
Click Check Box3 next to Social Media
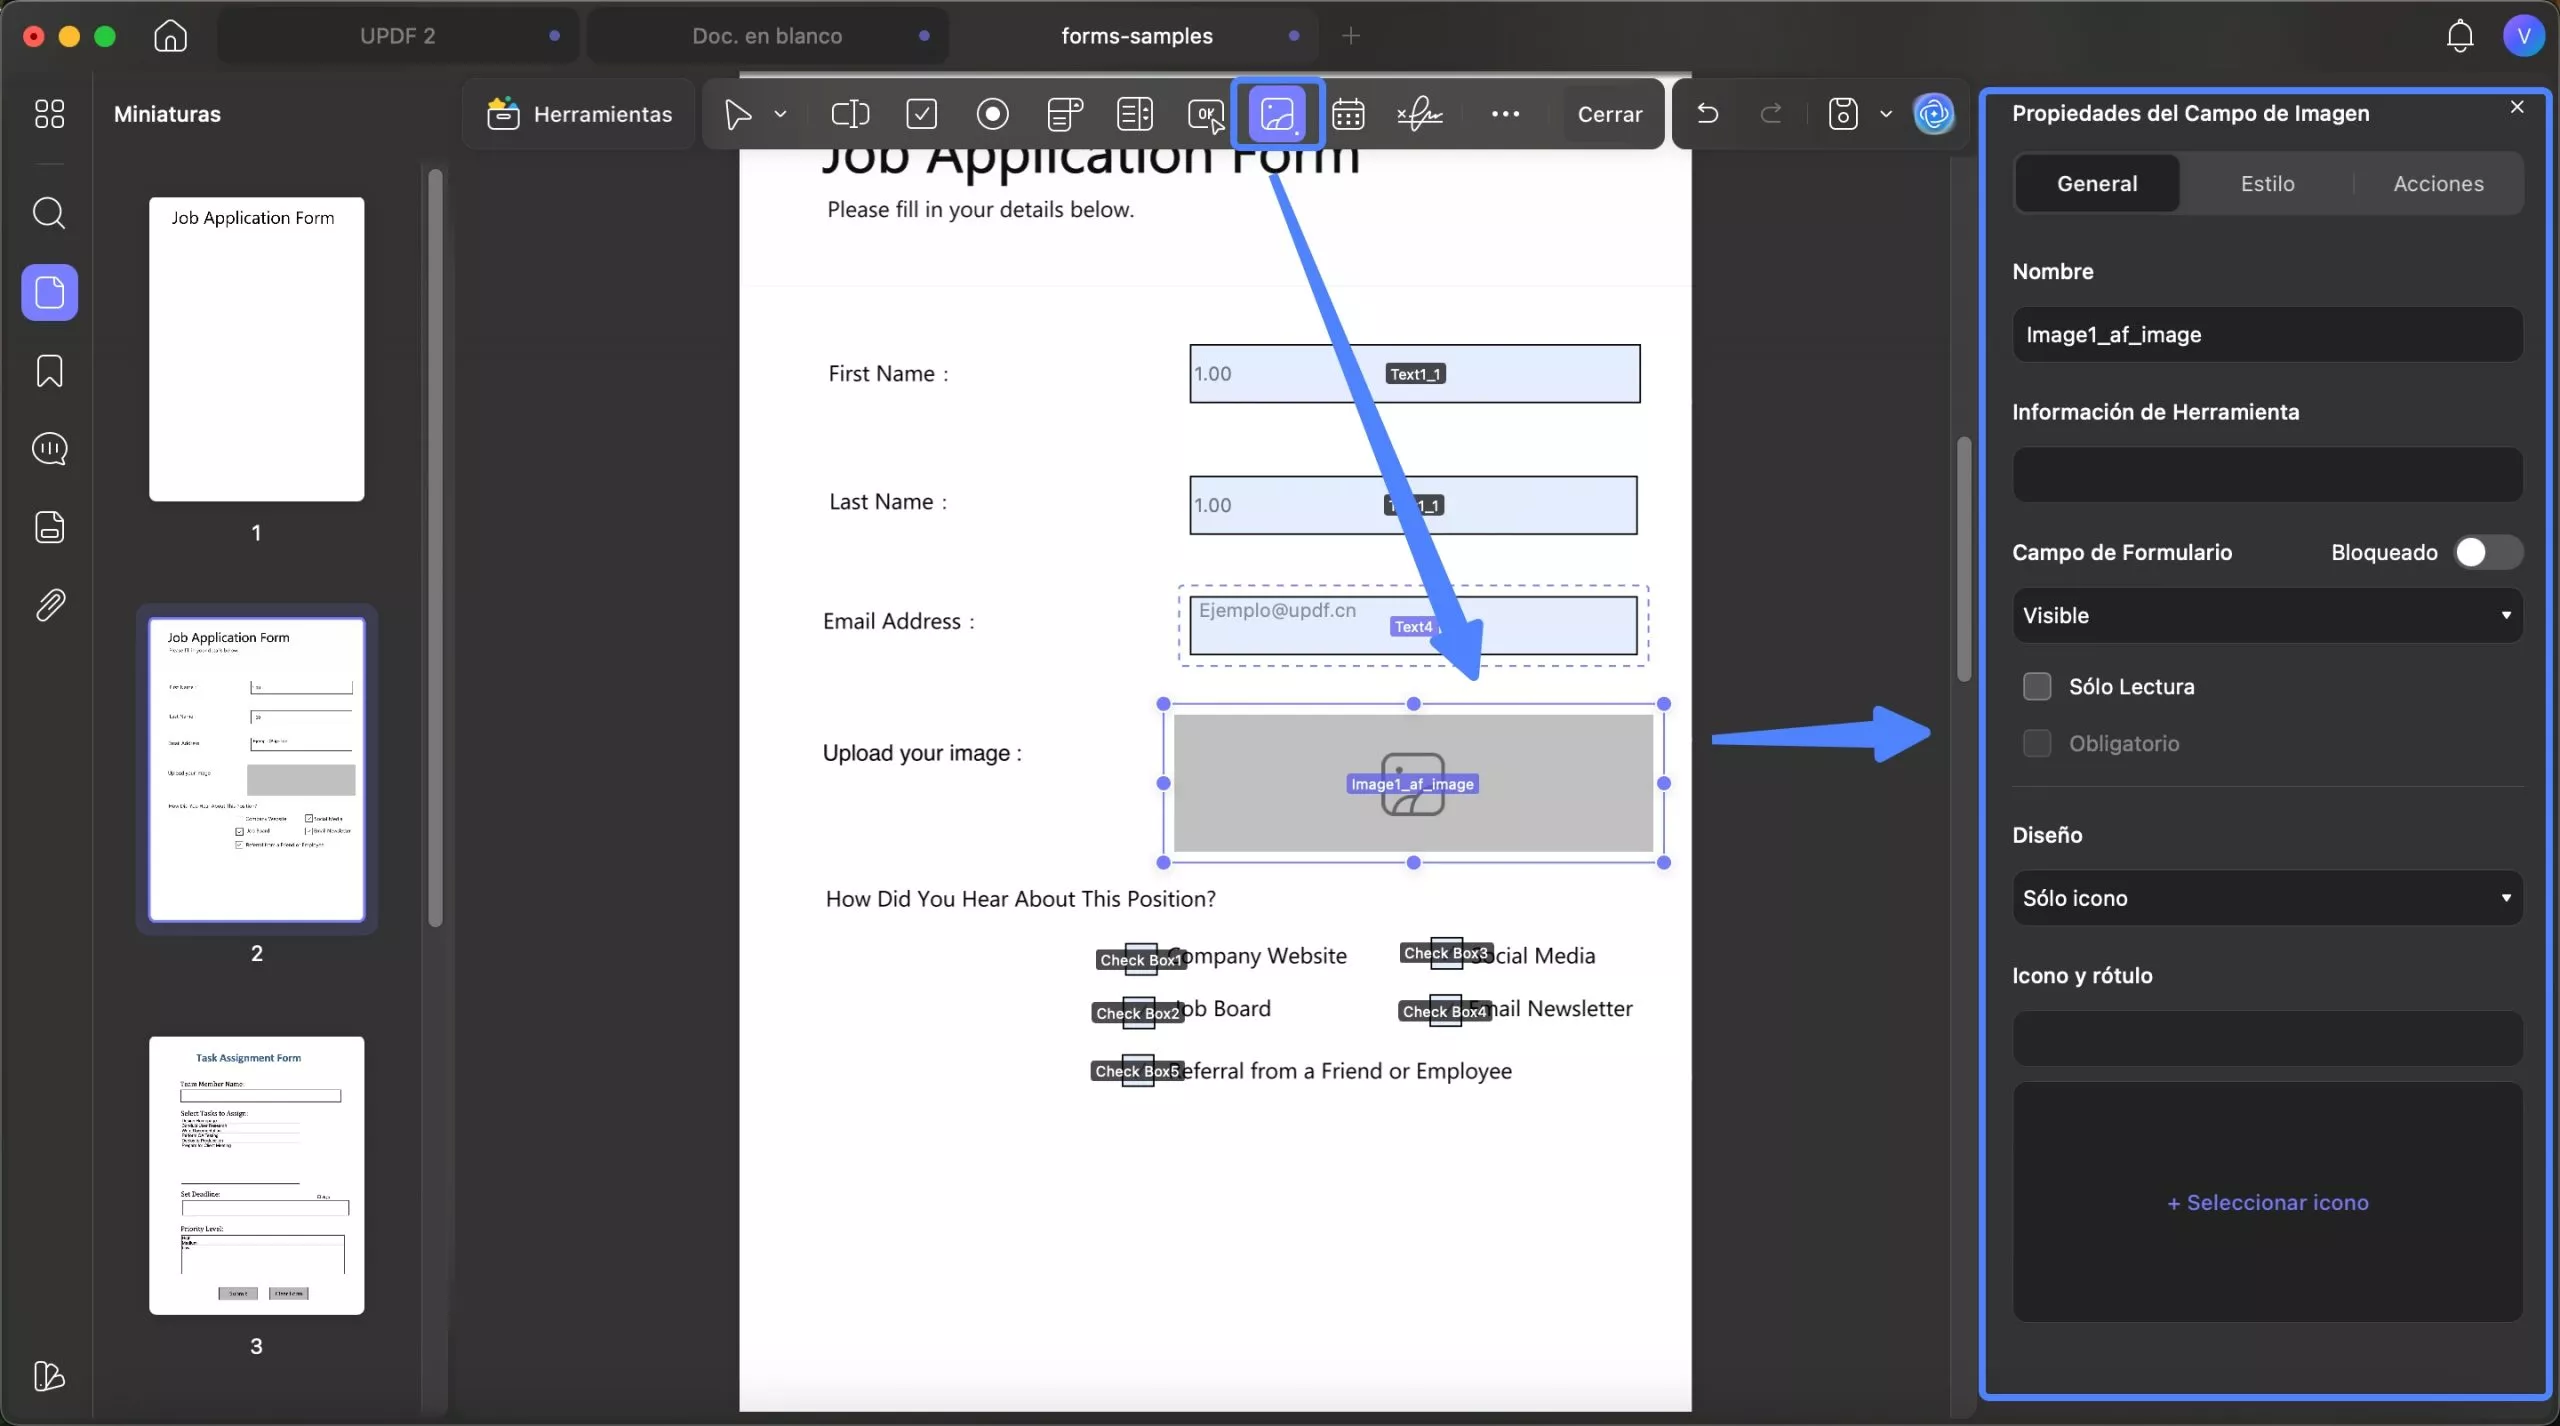point(1446,953)
